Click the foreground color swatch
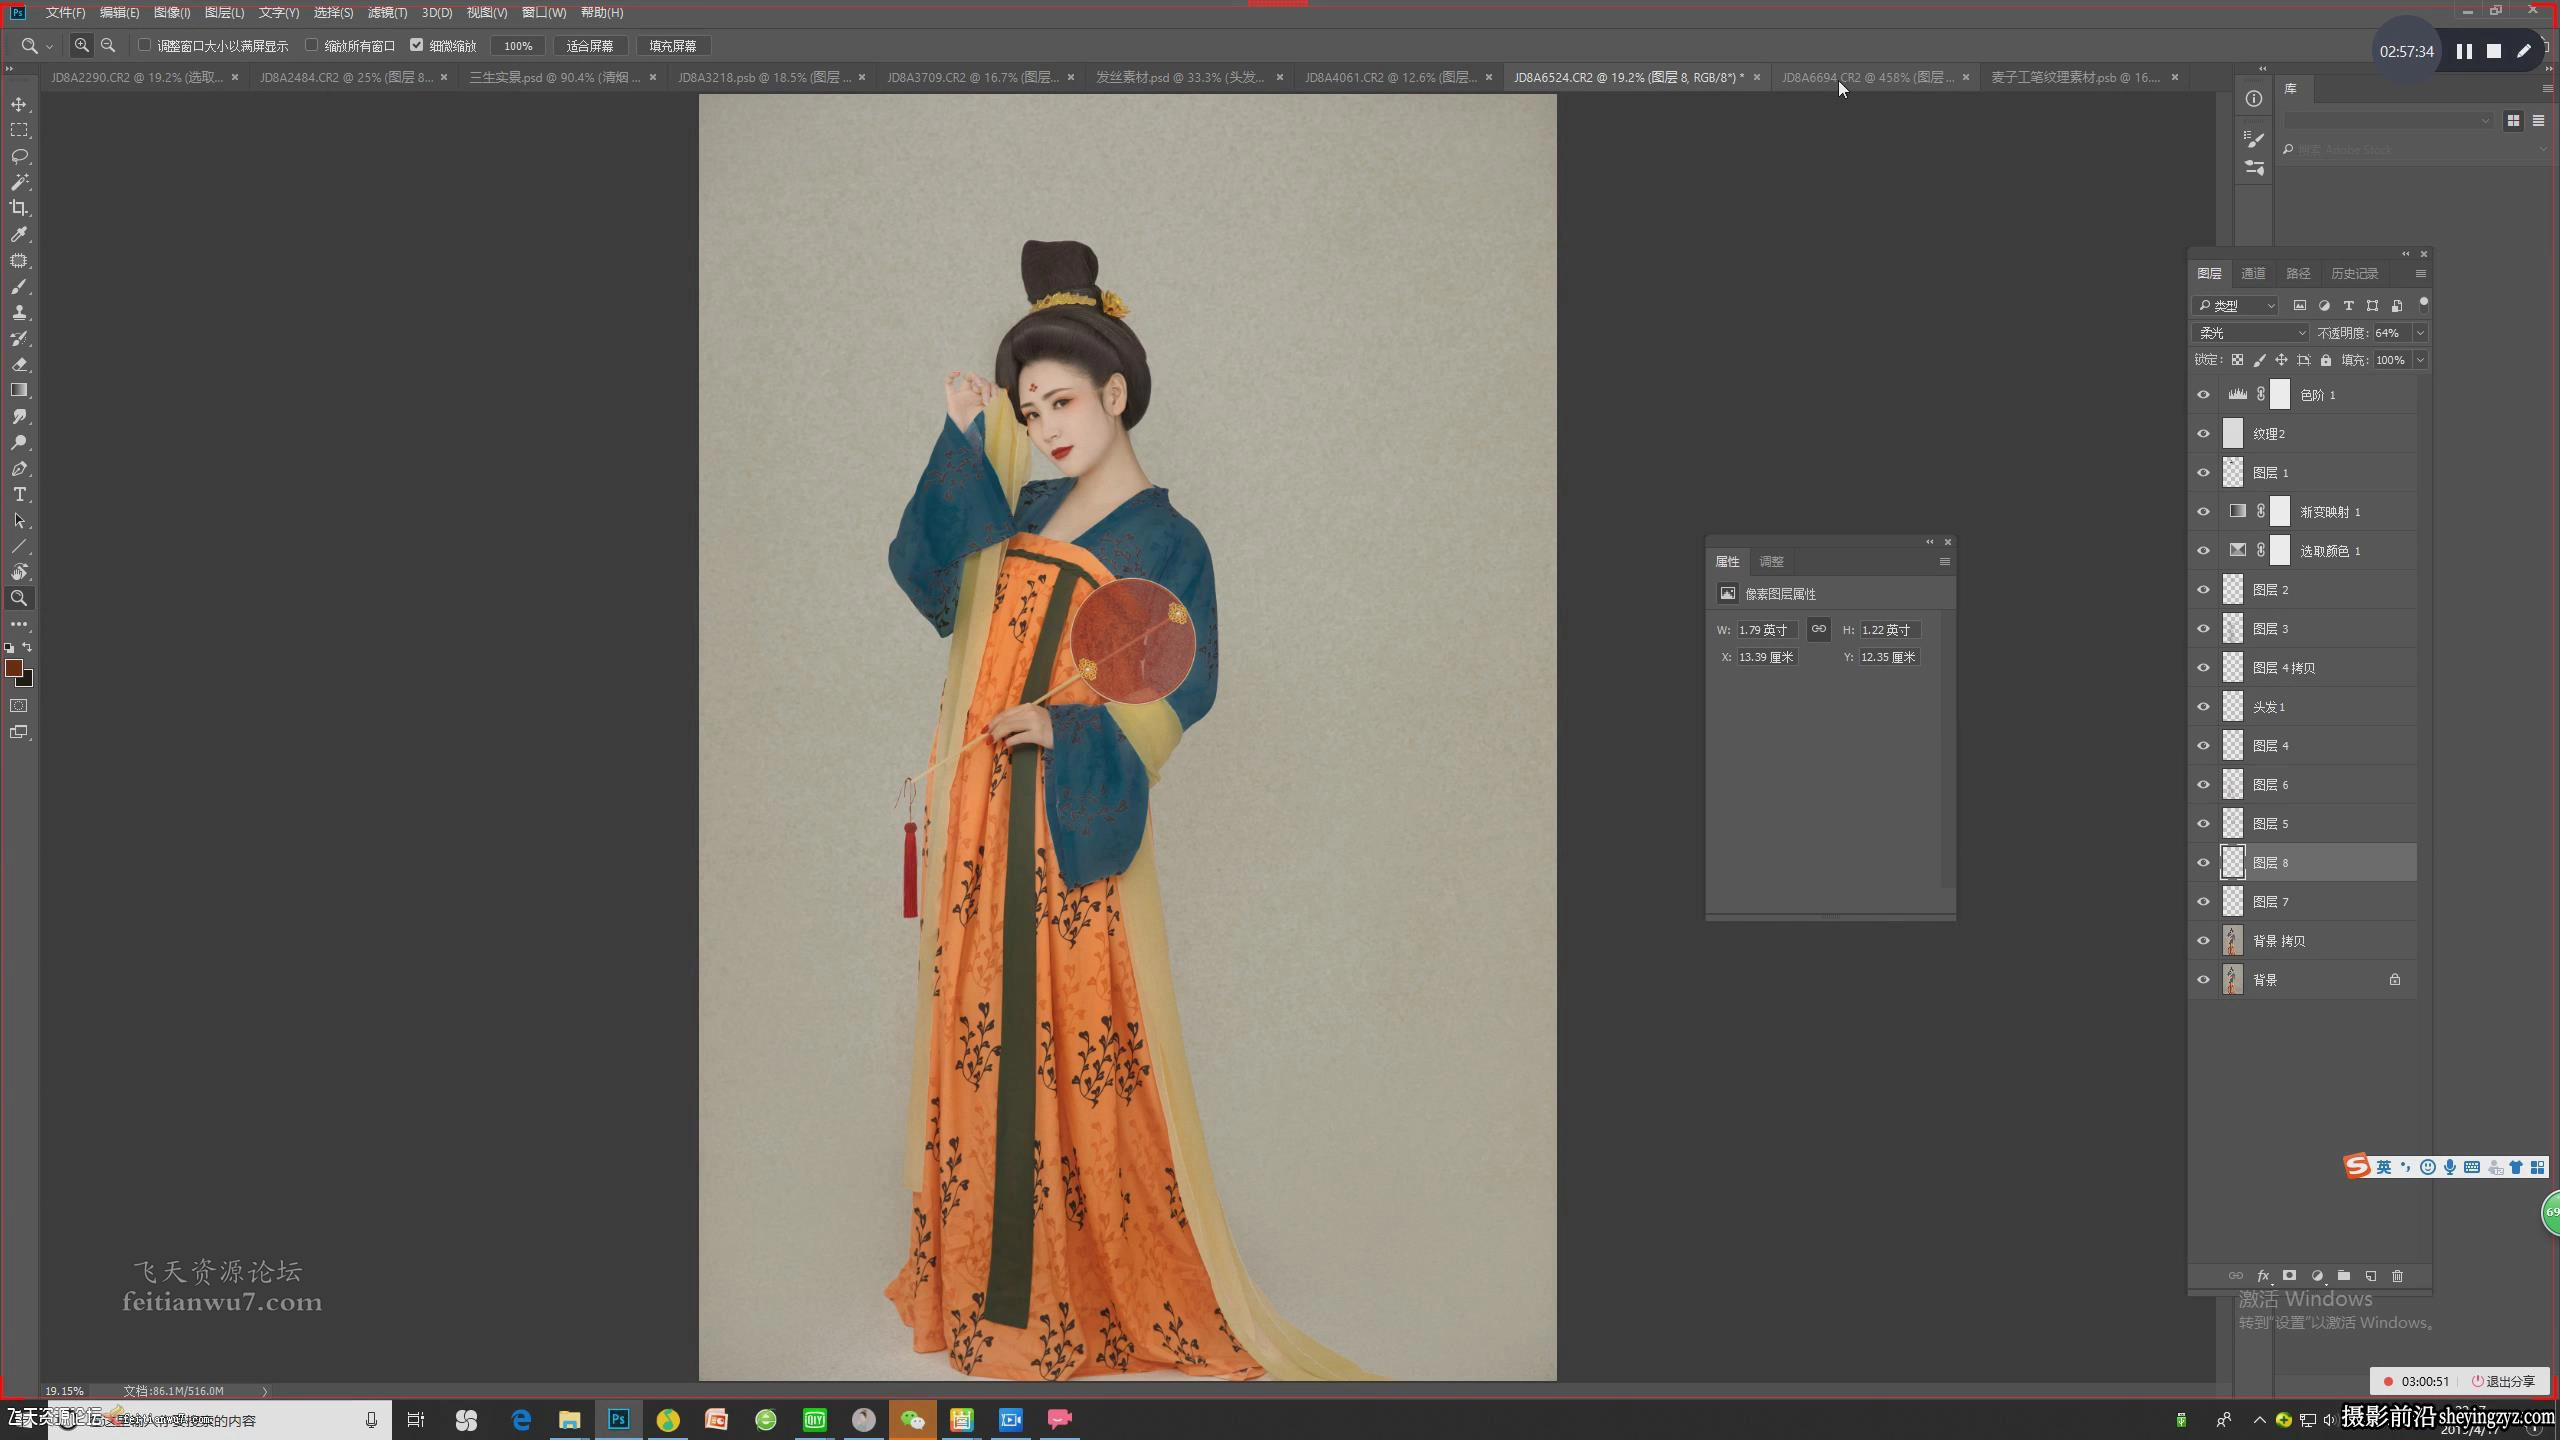The height and width of the screenshot is (1440, 2560). [x=14, y=668]
